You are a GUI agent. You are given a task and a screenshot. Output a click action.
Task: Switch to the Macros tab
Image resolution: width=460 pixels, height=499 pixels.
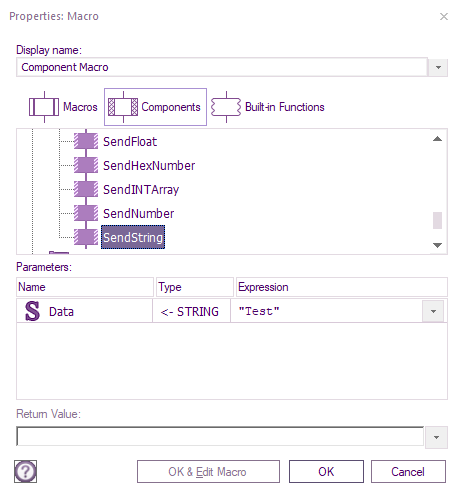pos(63,107)
